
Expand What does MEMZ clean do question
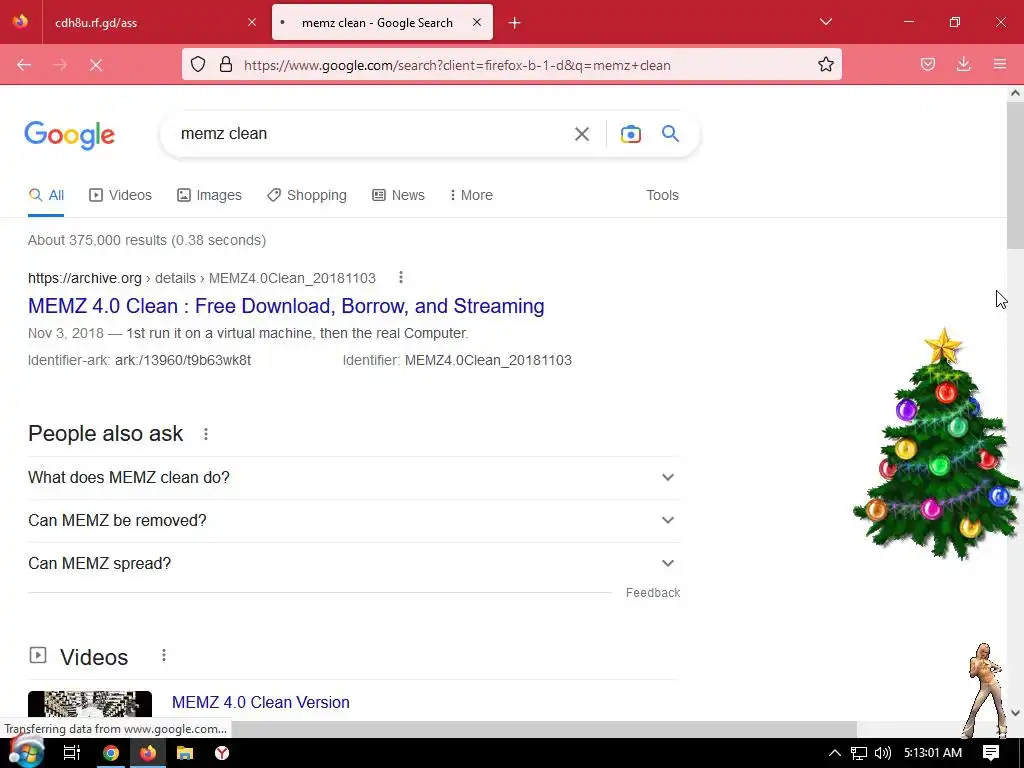354,477
